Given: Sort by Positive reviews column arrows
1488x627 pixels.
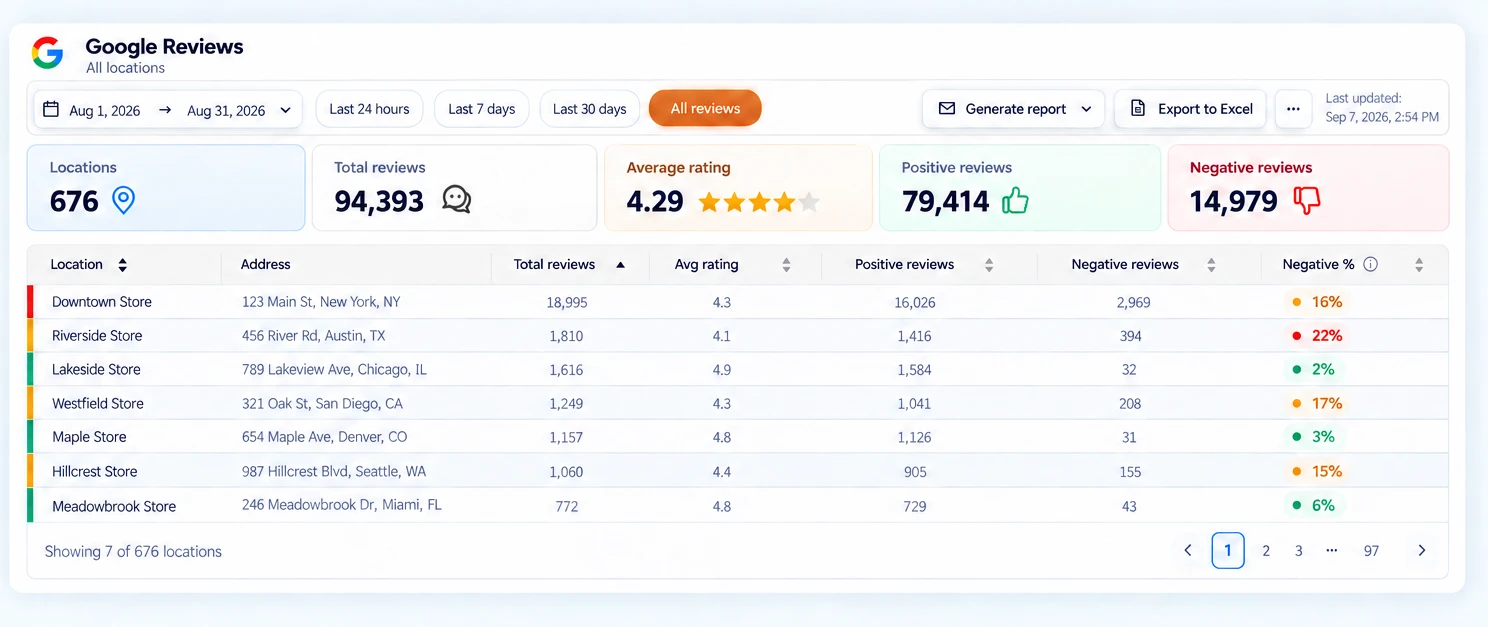Looking at the screenshot, I should coord(989,265).
